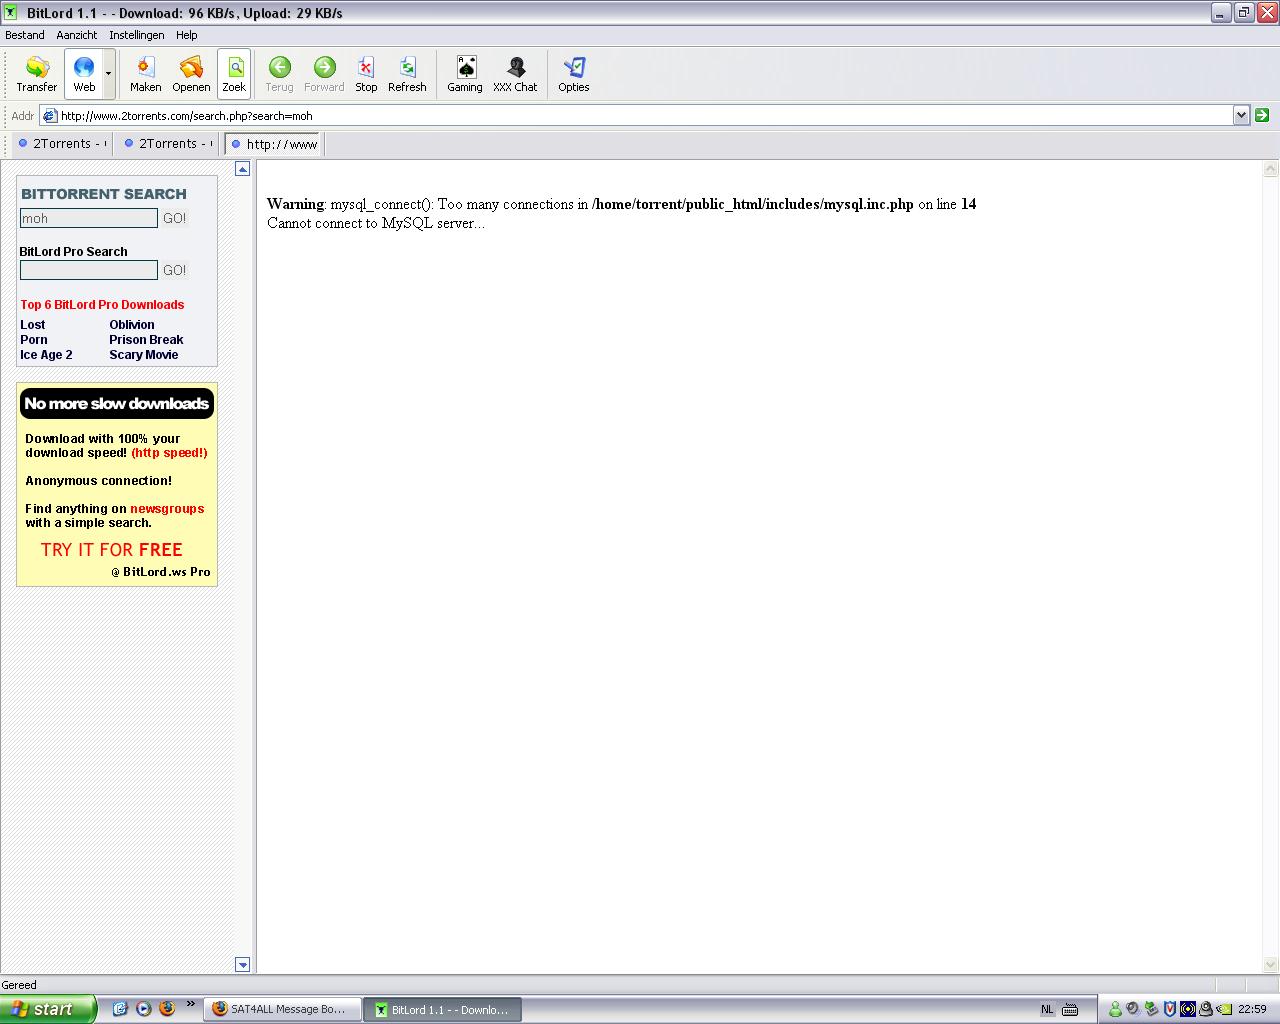Click inside the BitLord Pro Search field
The height and width of the screenshot is (1024, 1280).
coord(89,270)
